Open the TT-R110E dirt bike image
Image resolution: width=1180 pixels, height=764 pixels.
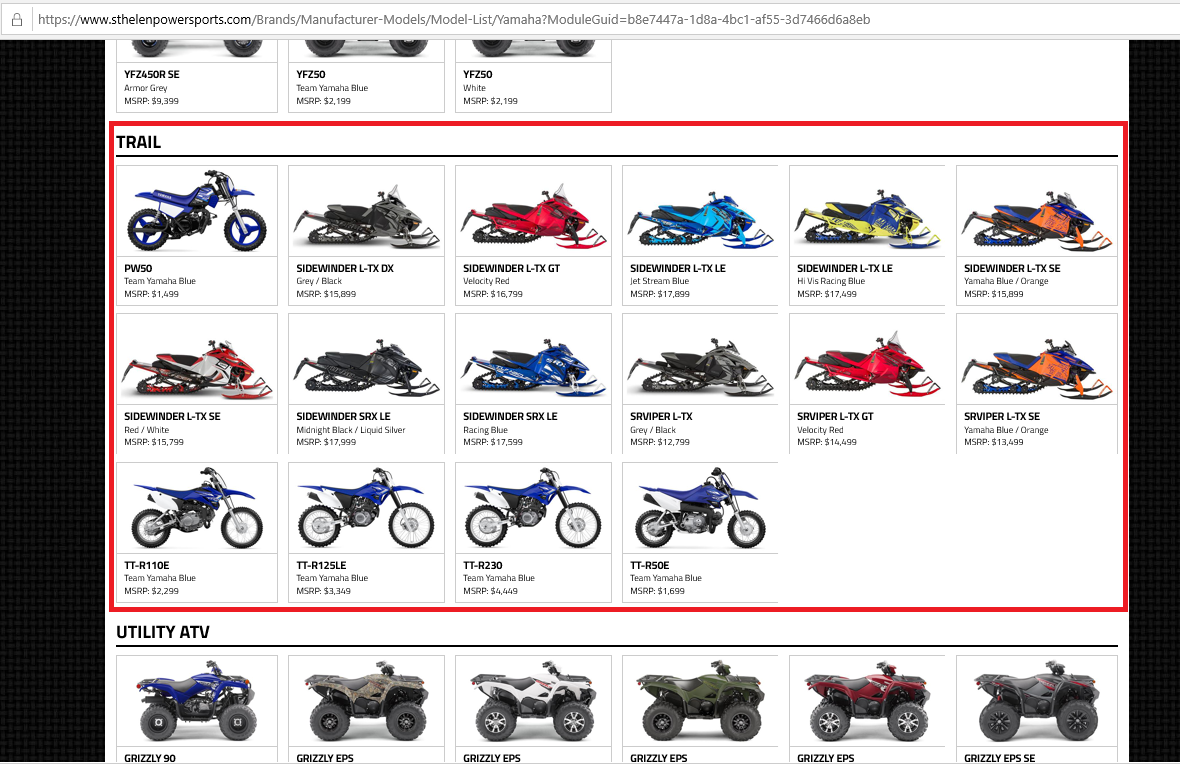[x=197, y=508]
